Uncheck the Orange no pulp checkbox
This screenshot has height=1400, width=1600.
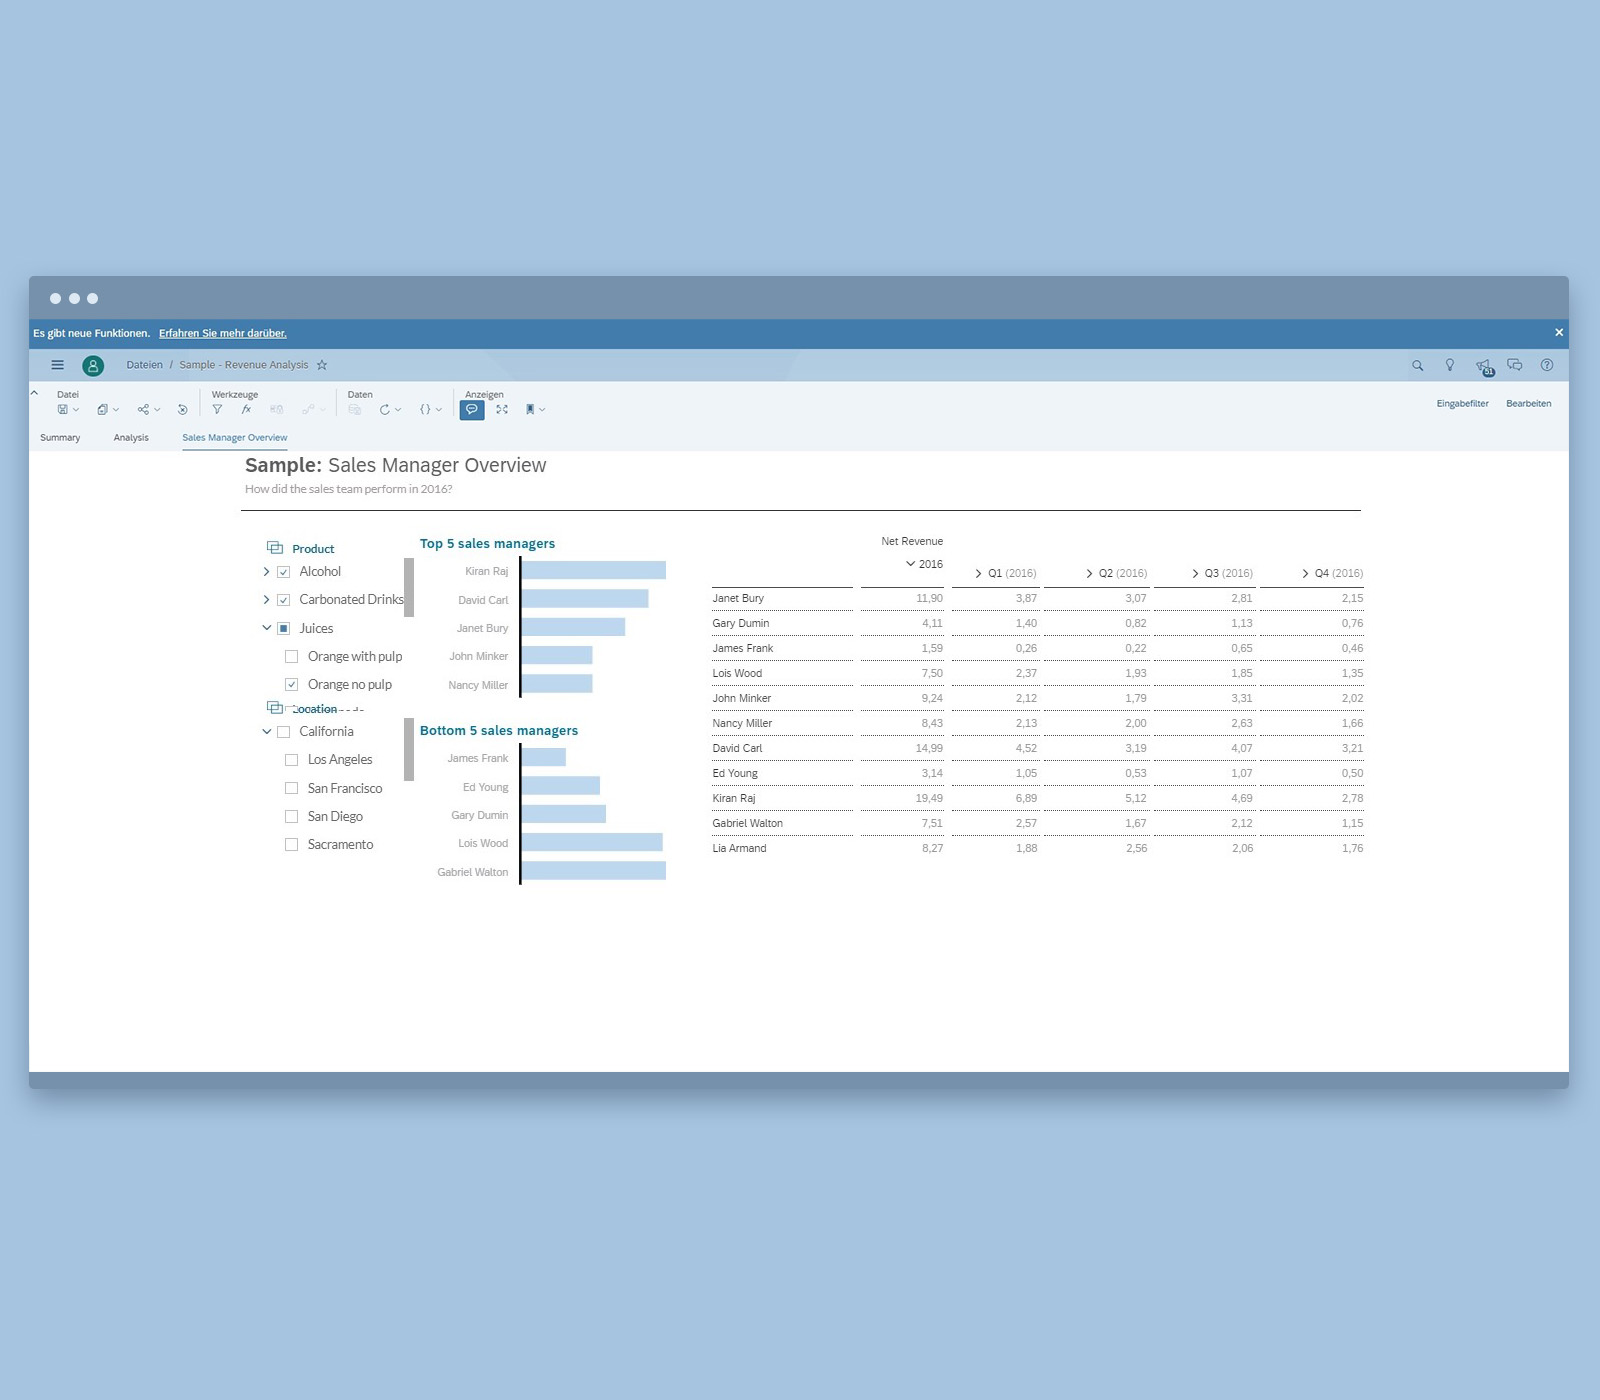pos(292,685)
